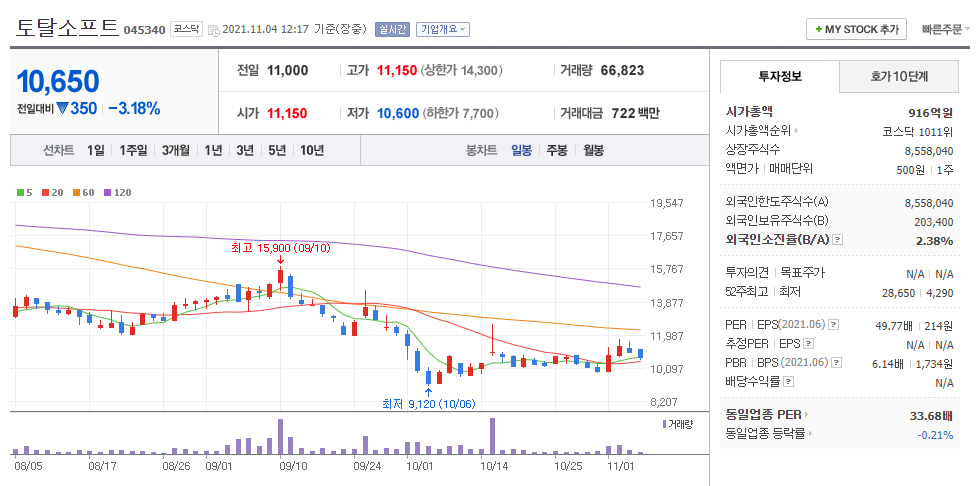Show the 1년 line chart

[213, 150]
